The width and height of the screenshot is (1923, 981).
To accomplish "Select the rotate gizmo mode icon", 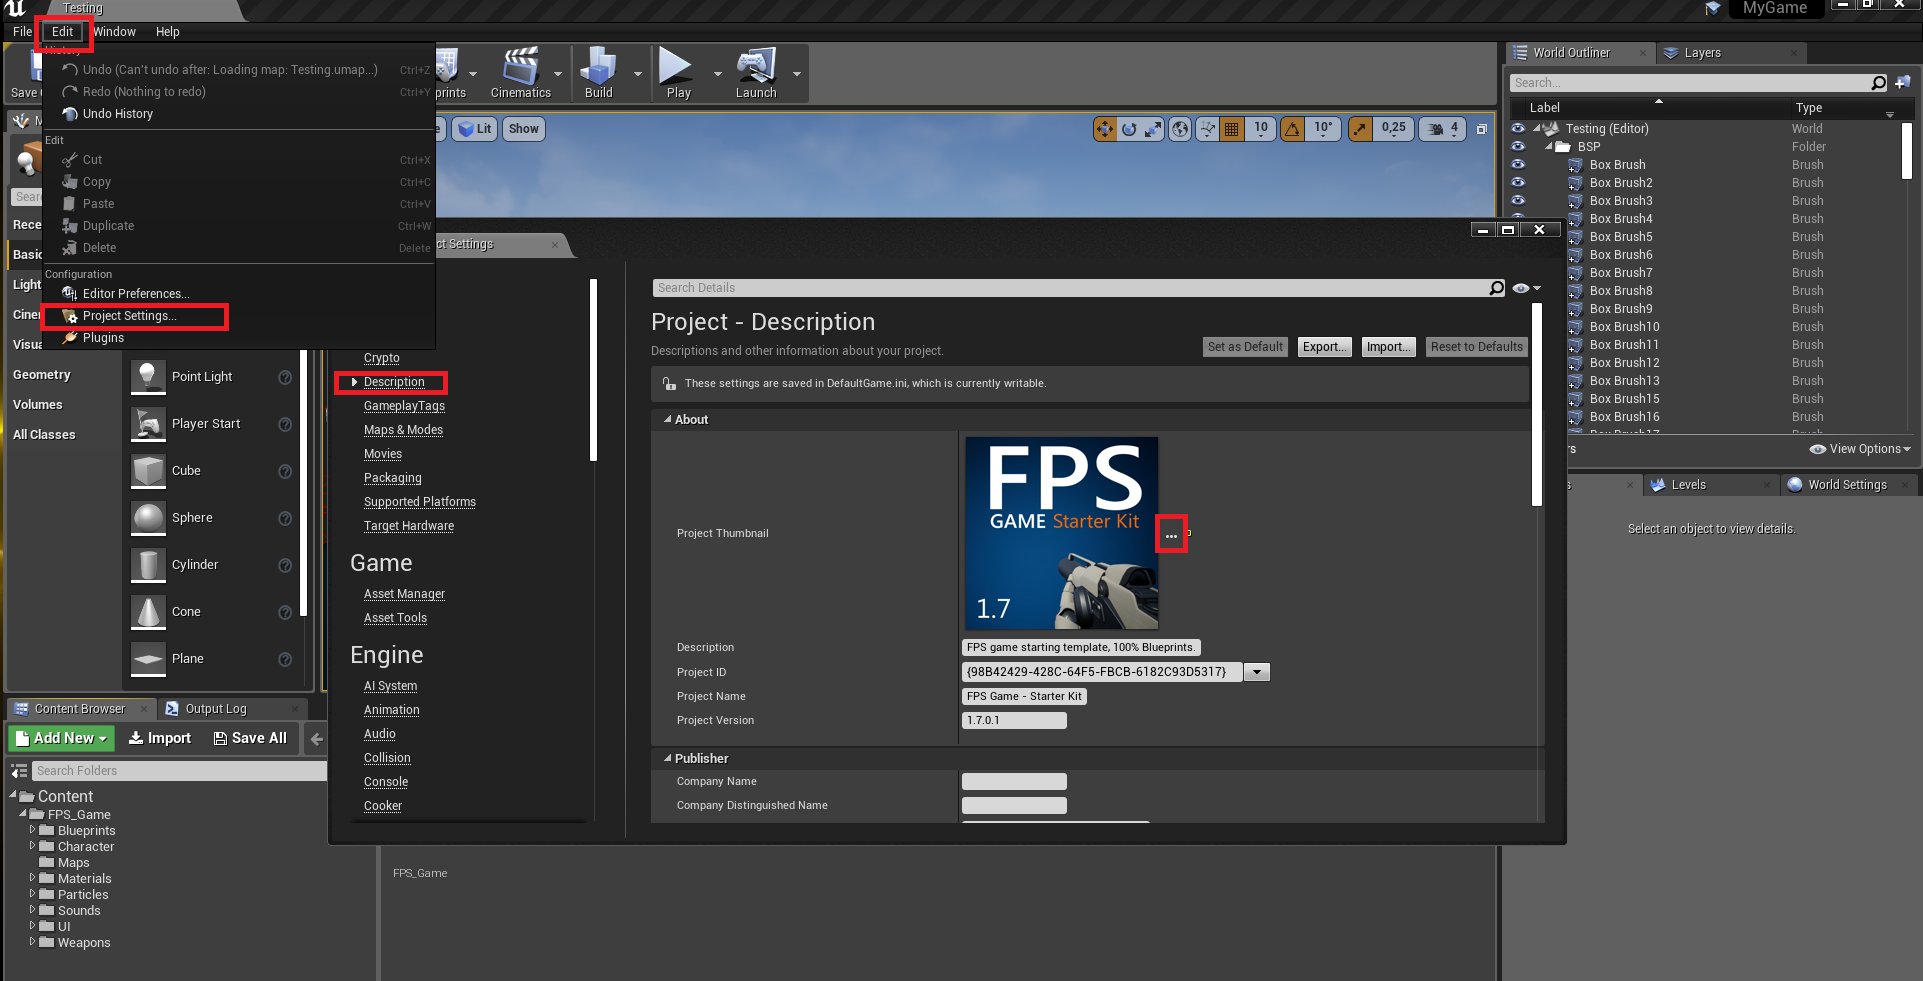I will (x=1129, y=129).
